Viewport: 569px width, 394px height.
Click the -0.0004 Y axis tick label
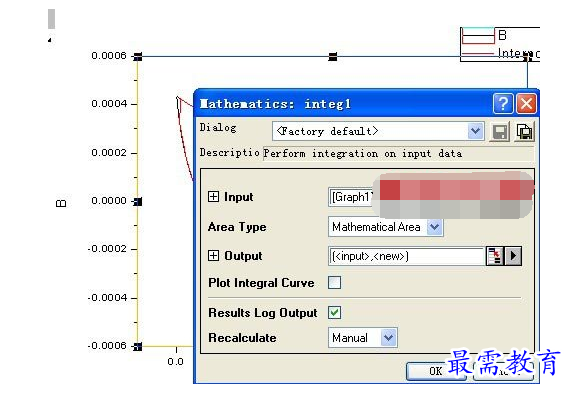(x=107, y=298)
